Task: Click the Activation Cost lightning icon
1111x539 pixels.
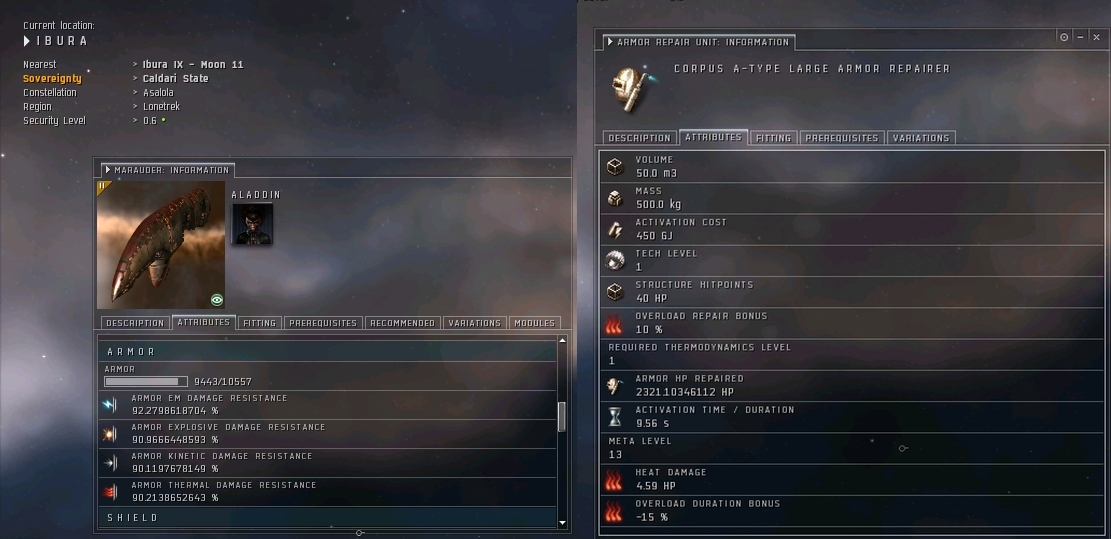Action: pos(614,229)
